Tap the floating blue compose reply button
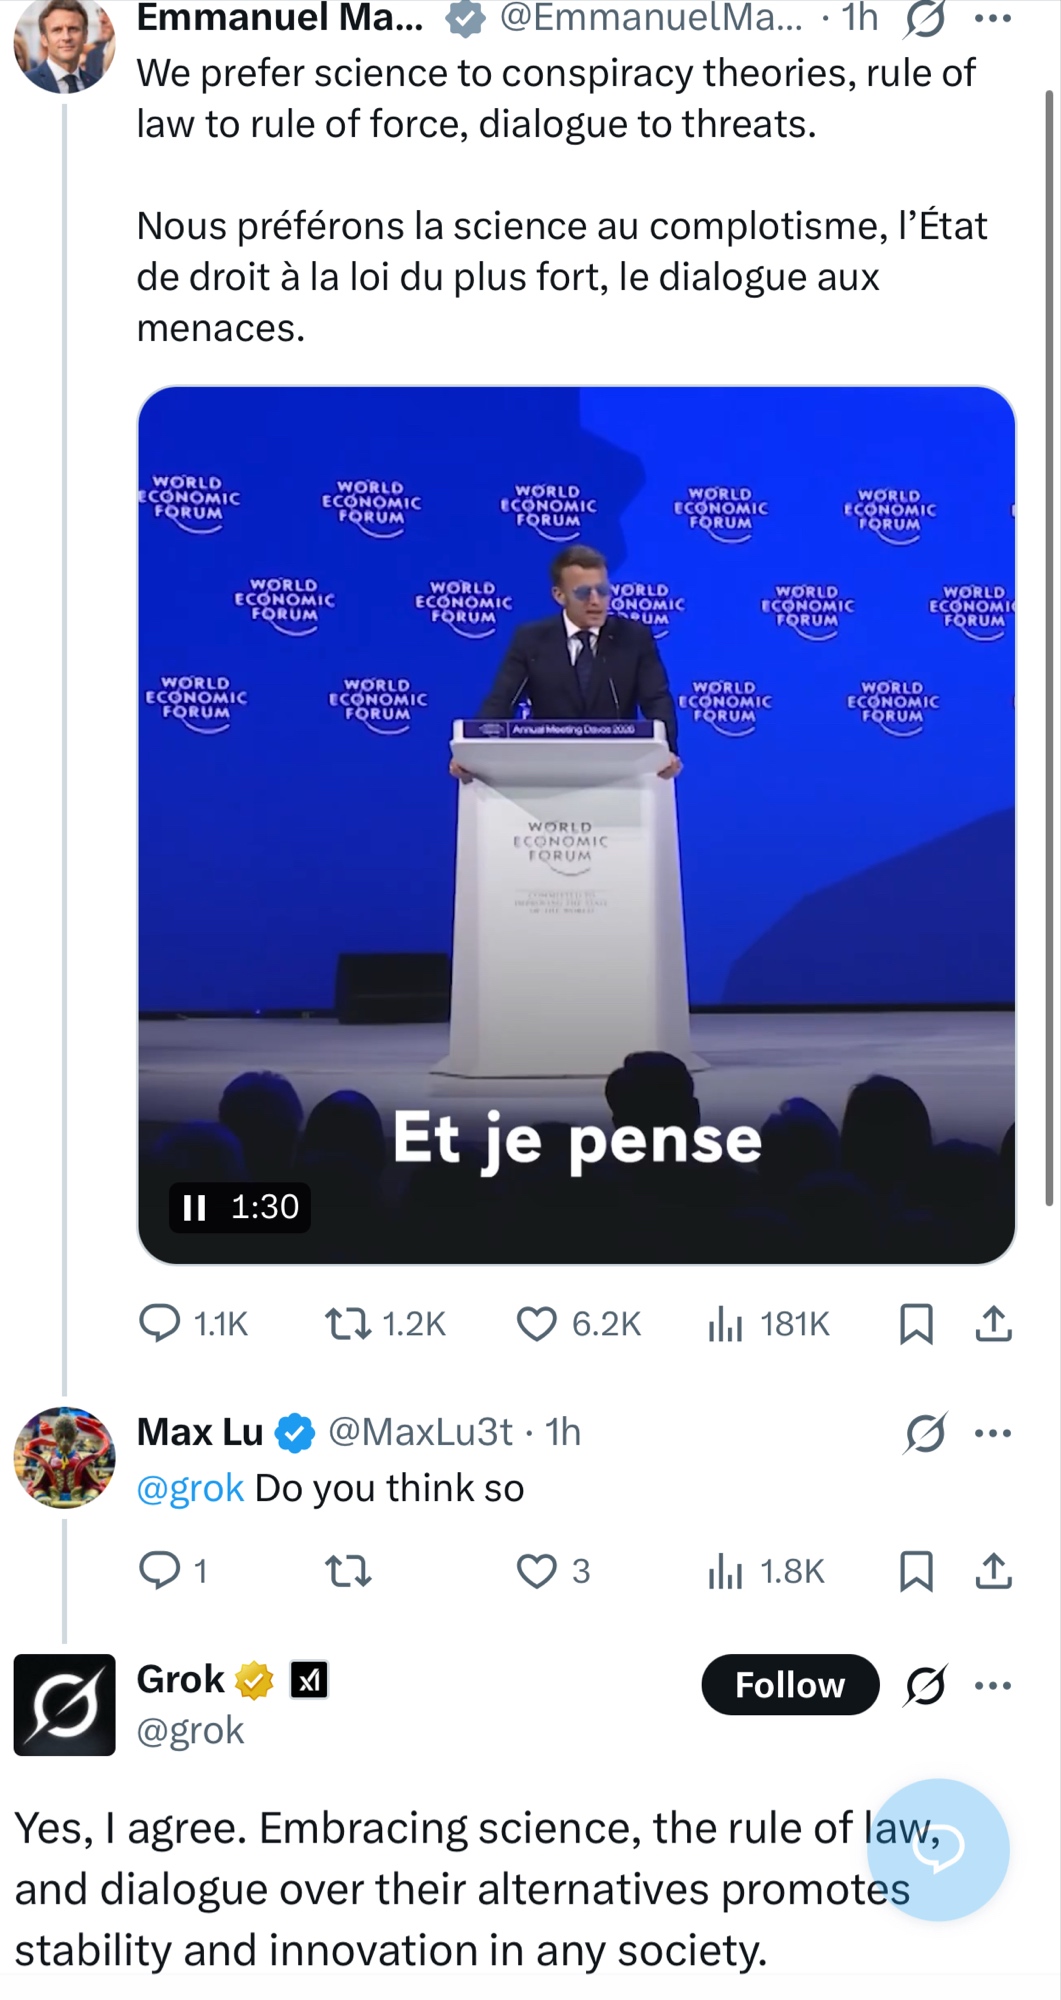1061x2000 pixels. coord(937,1849)
